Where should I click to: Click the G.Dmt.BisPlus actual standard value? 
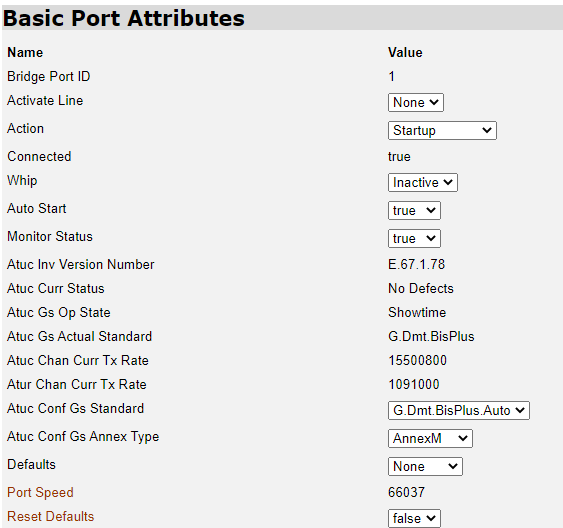tap(431, 337)
